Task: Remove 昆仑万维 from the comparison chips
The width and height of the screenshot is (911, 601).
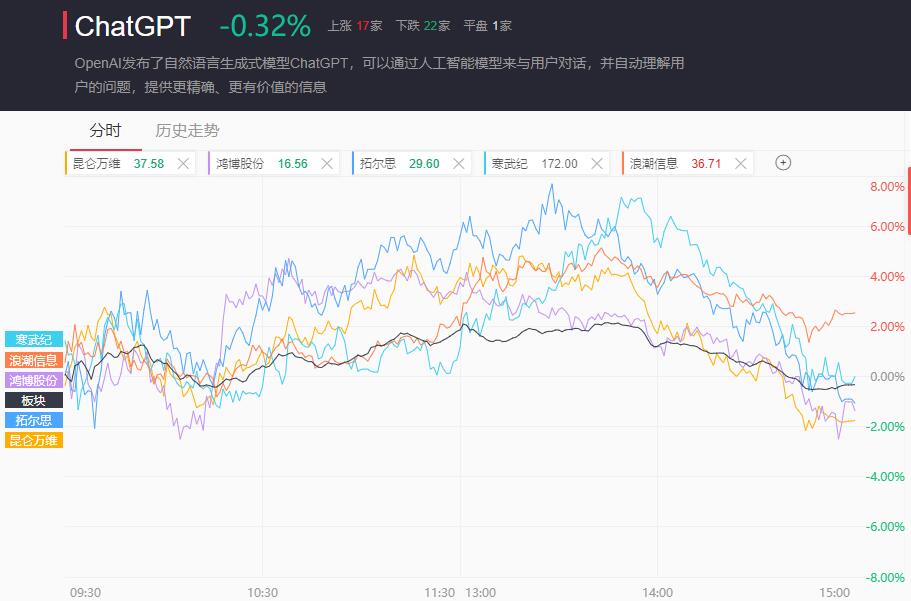Action: 183,164
